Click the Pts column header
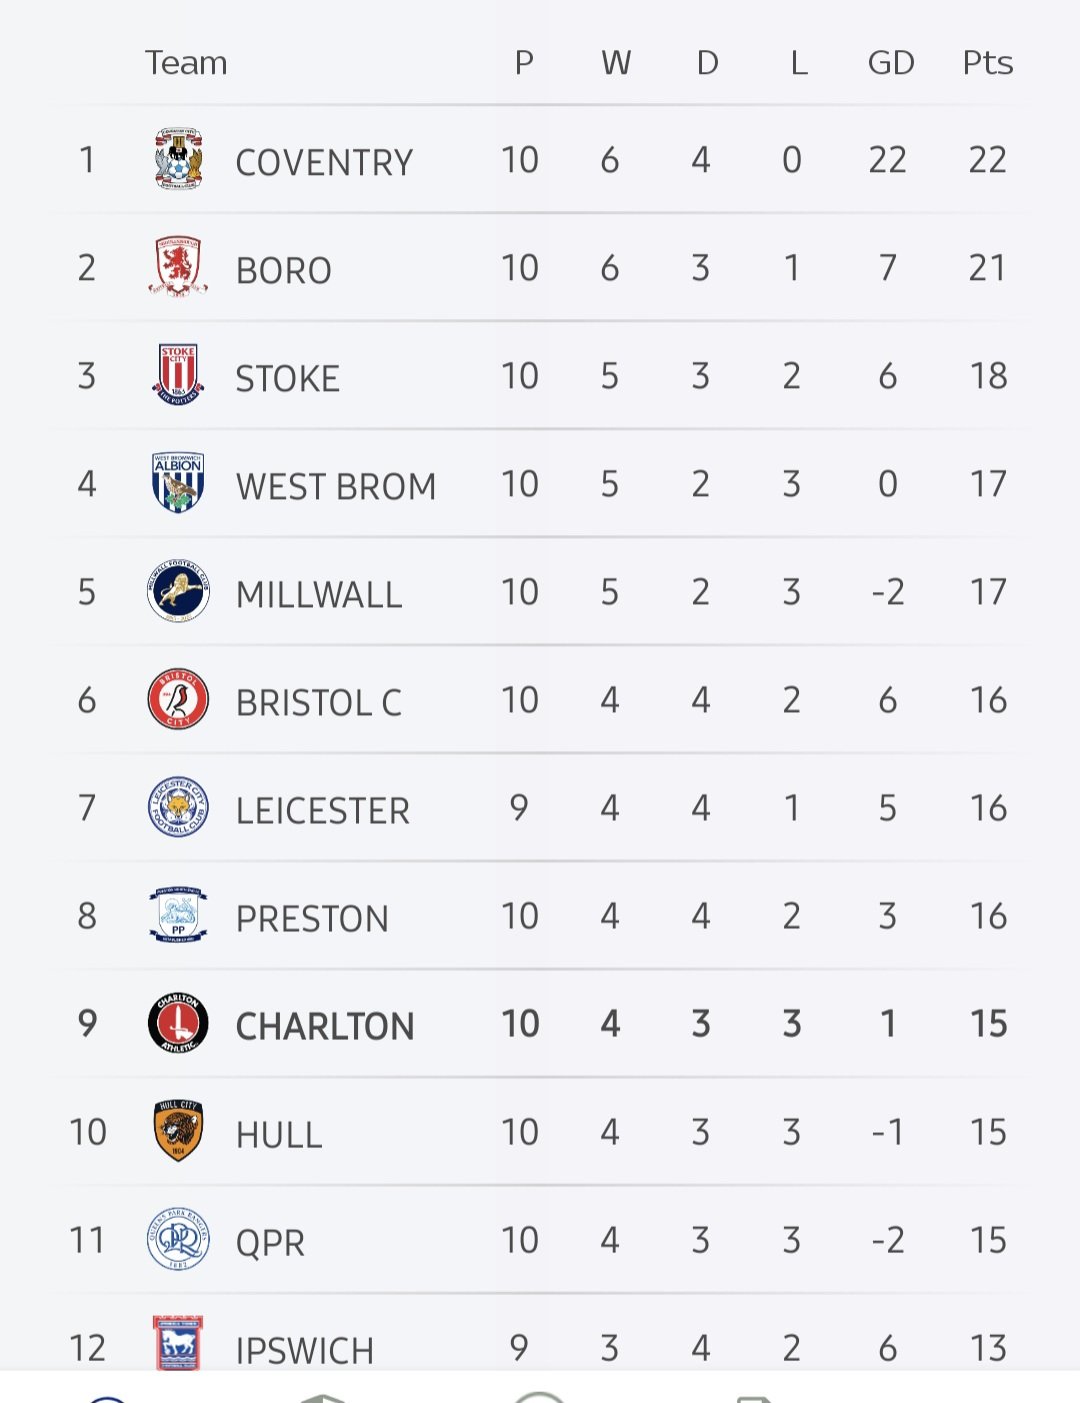Image resolution: width=1080 pixels, height=1403 pixels. tap(987, 63)
